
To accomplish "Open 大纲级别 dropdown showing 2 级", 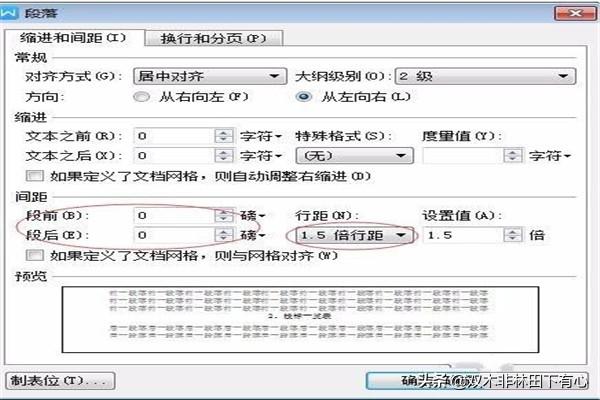I will (485, 76).
